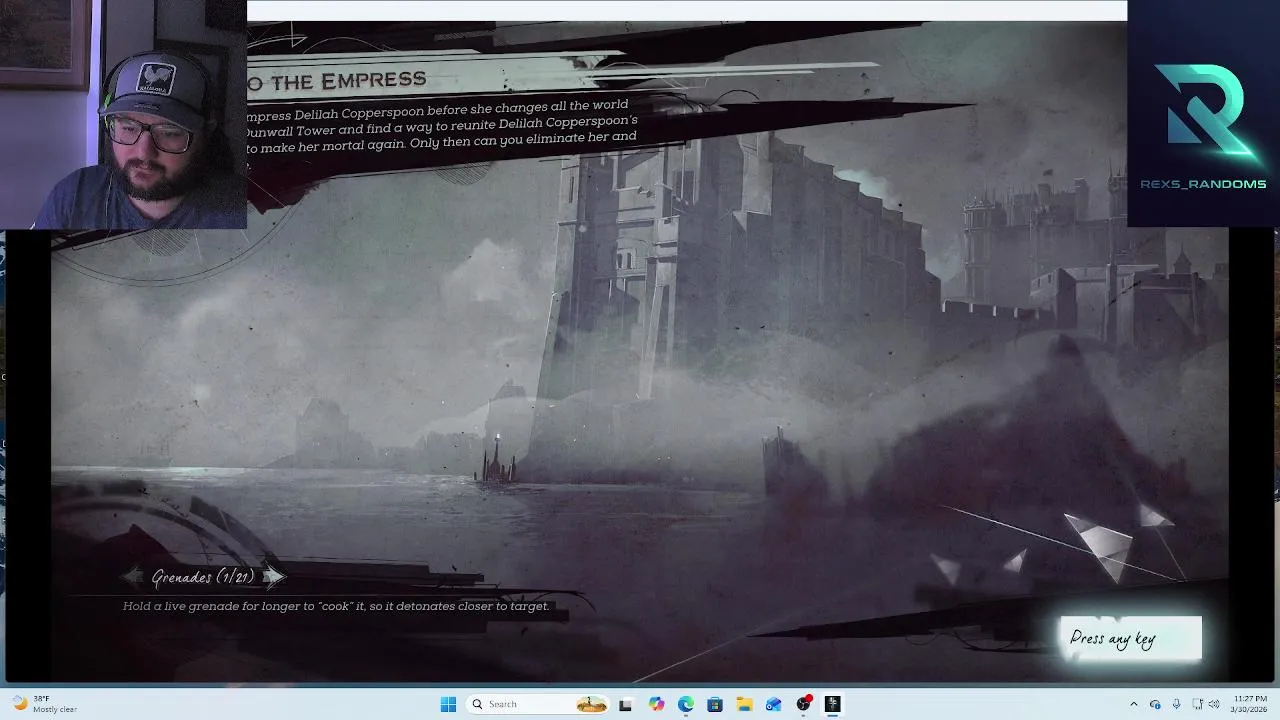This screenshot has height=720, width=1280.
Task: Launch Copilot from the taskbar
Action: 656,704
